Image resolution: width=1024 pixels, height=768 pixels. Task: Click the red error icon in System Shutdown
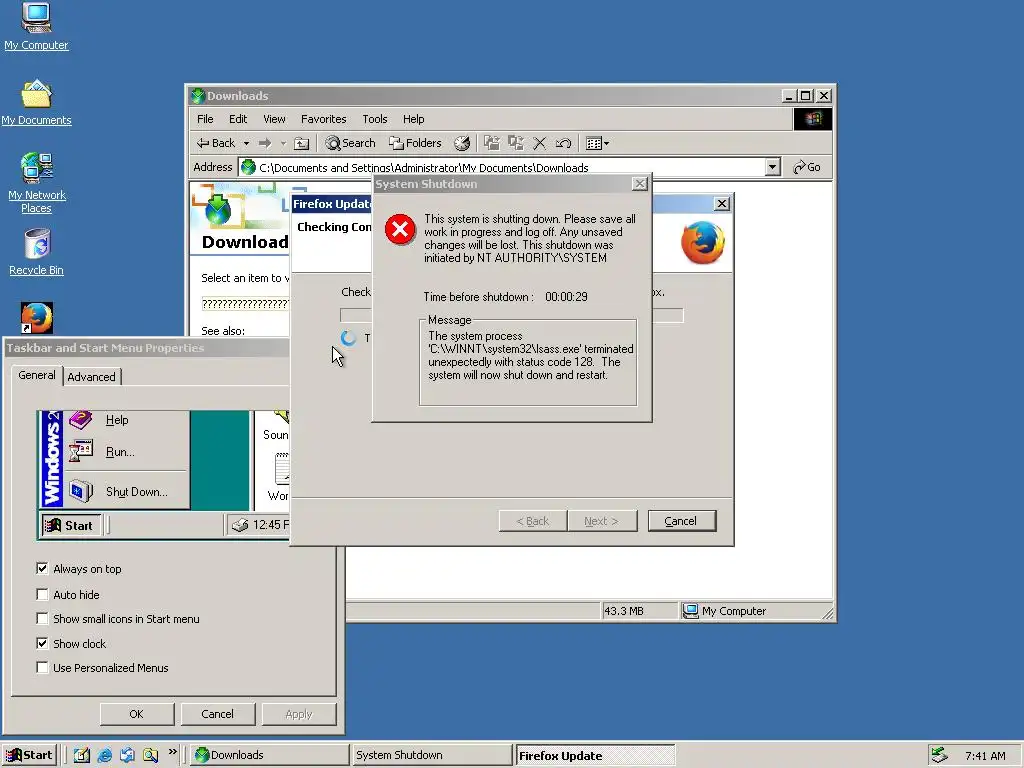(400, 230)
